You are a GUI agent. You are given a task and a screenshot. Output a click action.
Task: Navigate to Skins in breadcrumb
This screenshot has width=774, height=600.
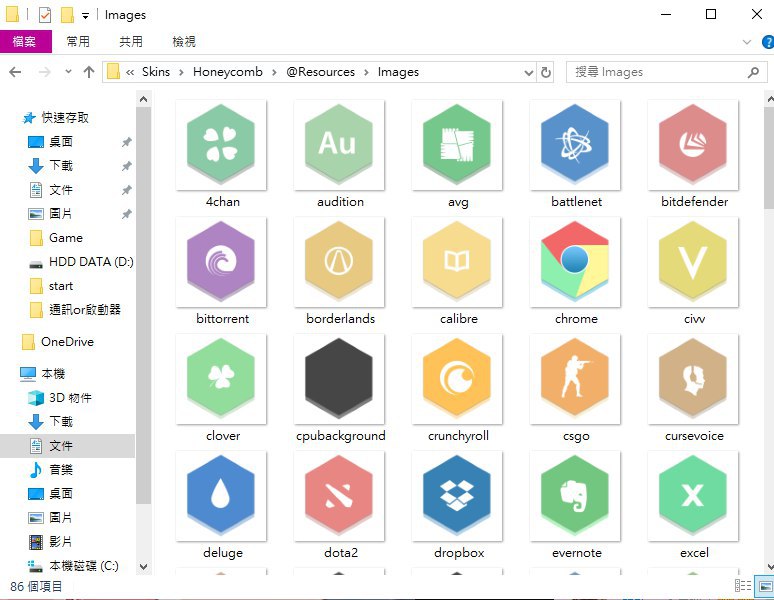point(156,72)
